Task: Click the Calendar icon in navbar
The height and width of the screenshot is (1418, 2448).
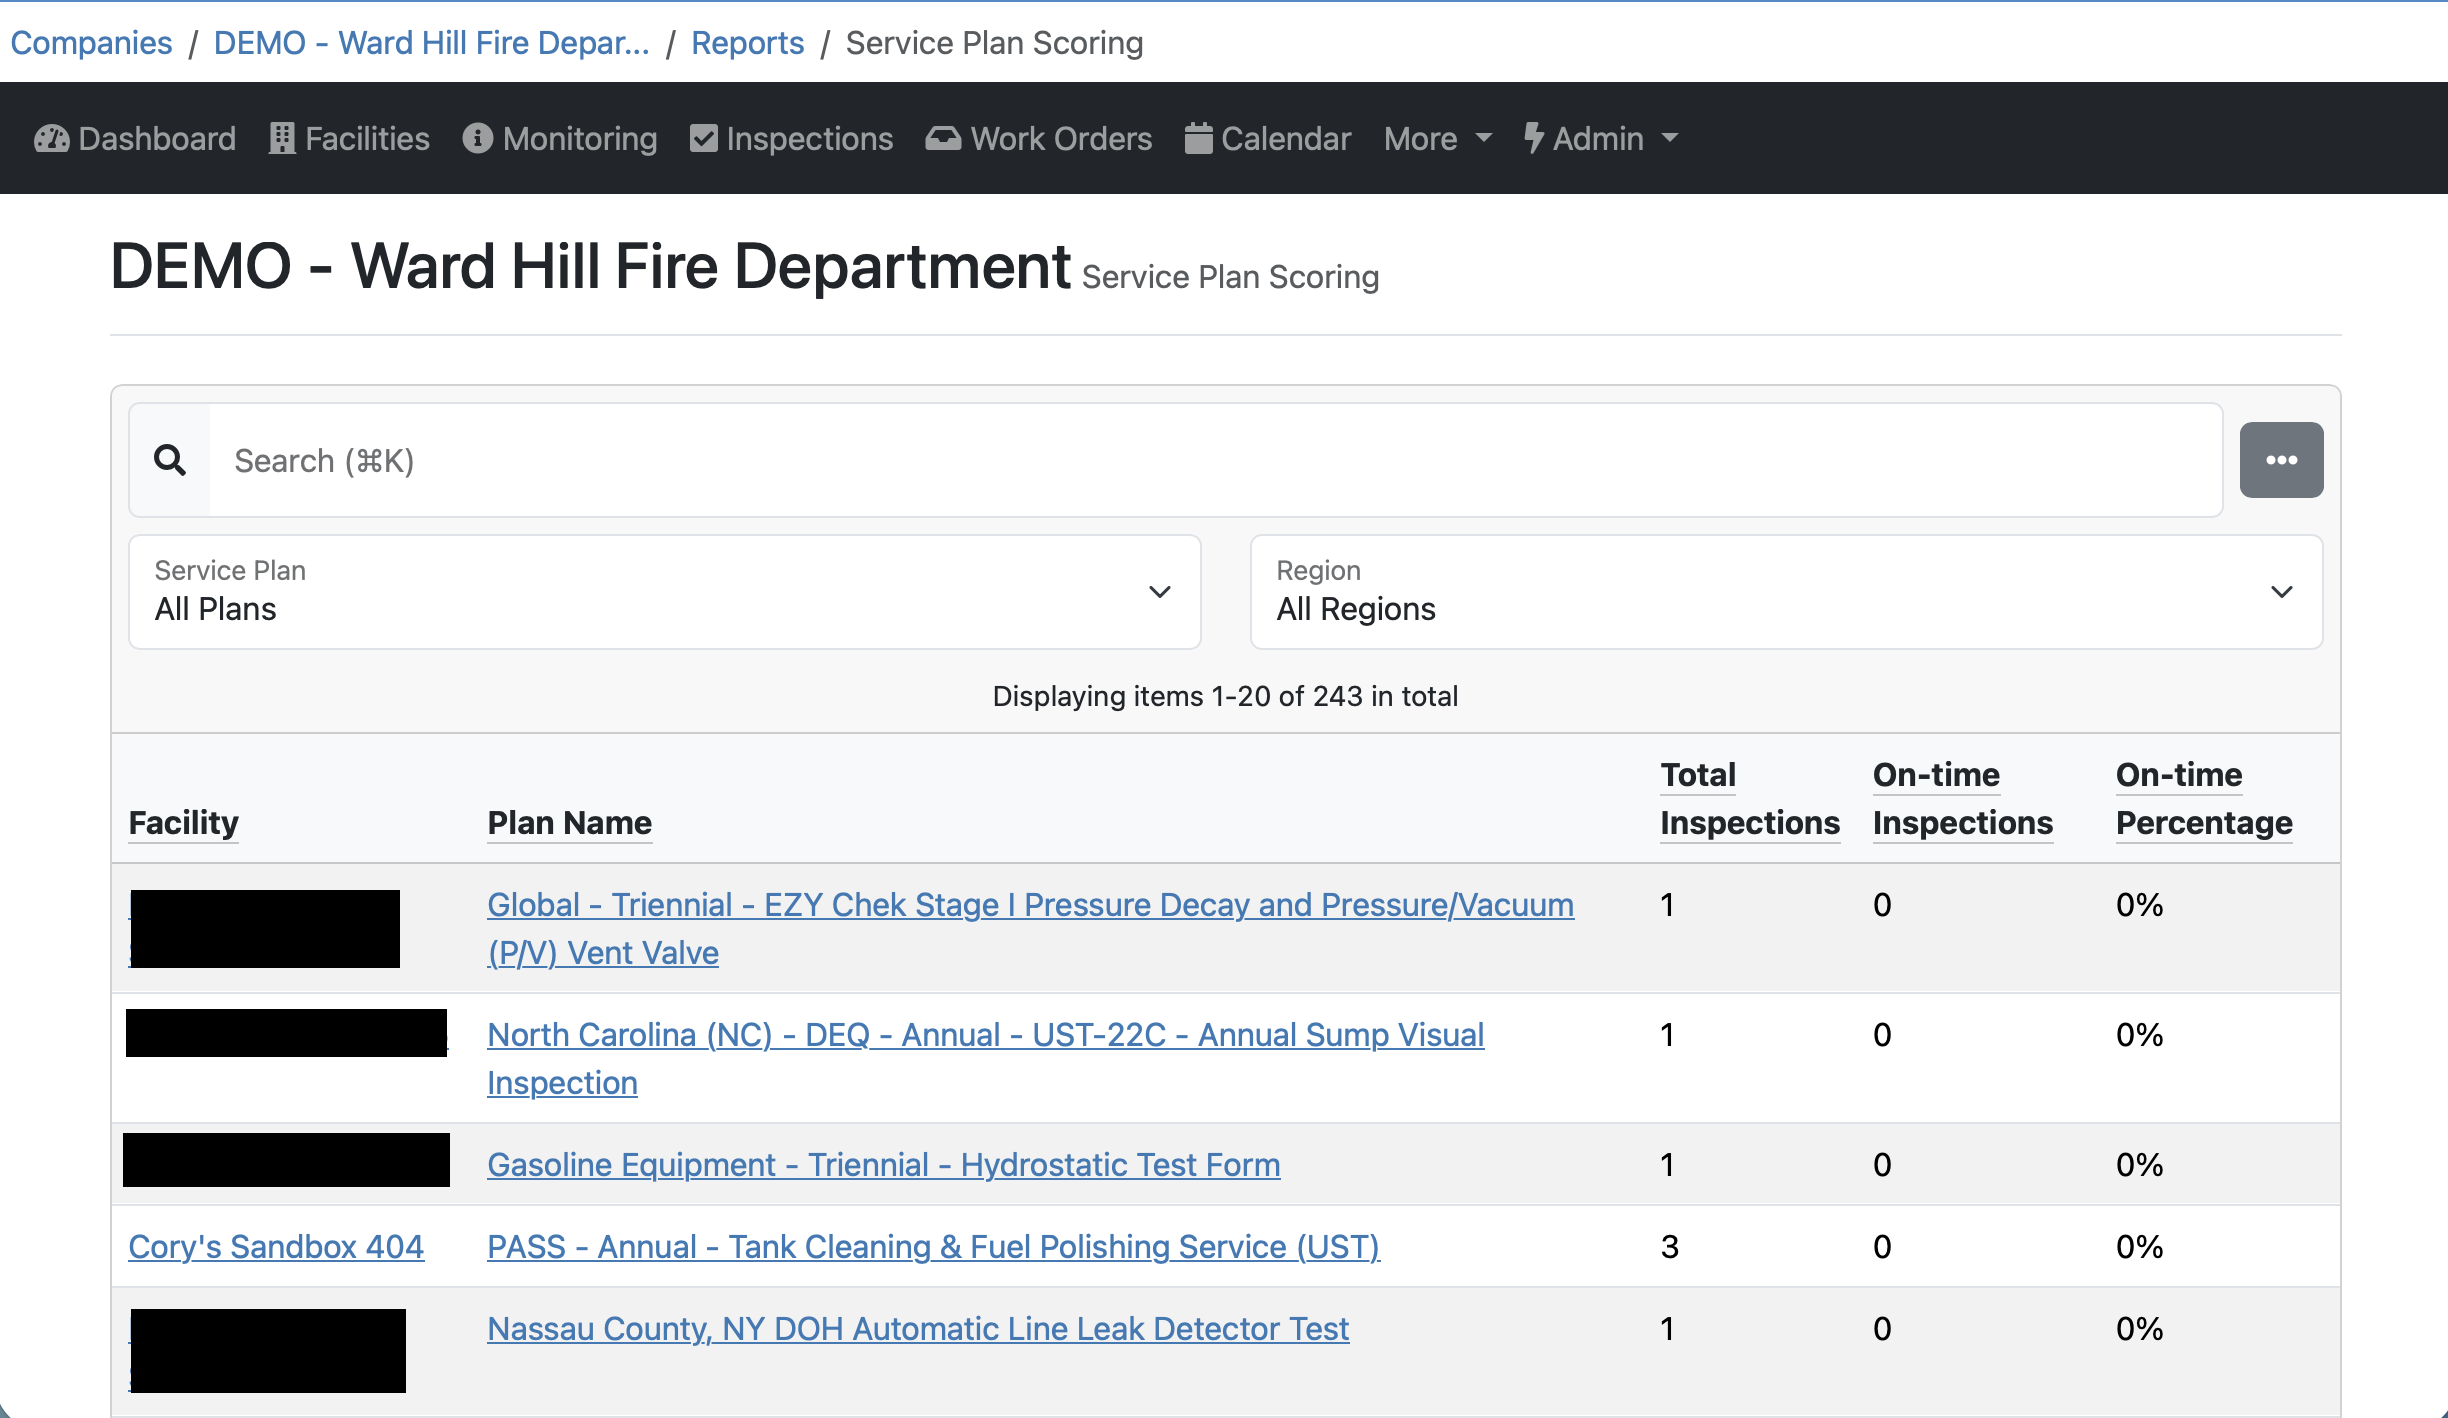Action: 1198,138
